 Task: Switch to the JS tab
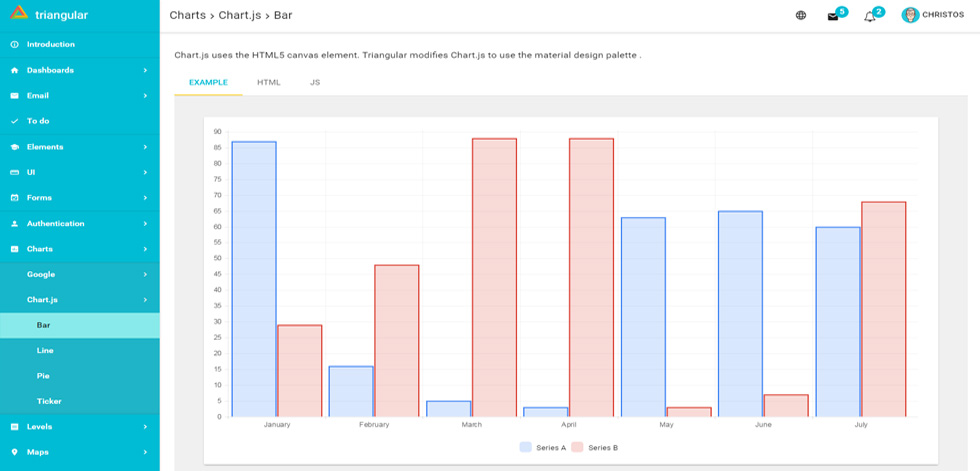pos(315,82)
